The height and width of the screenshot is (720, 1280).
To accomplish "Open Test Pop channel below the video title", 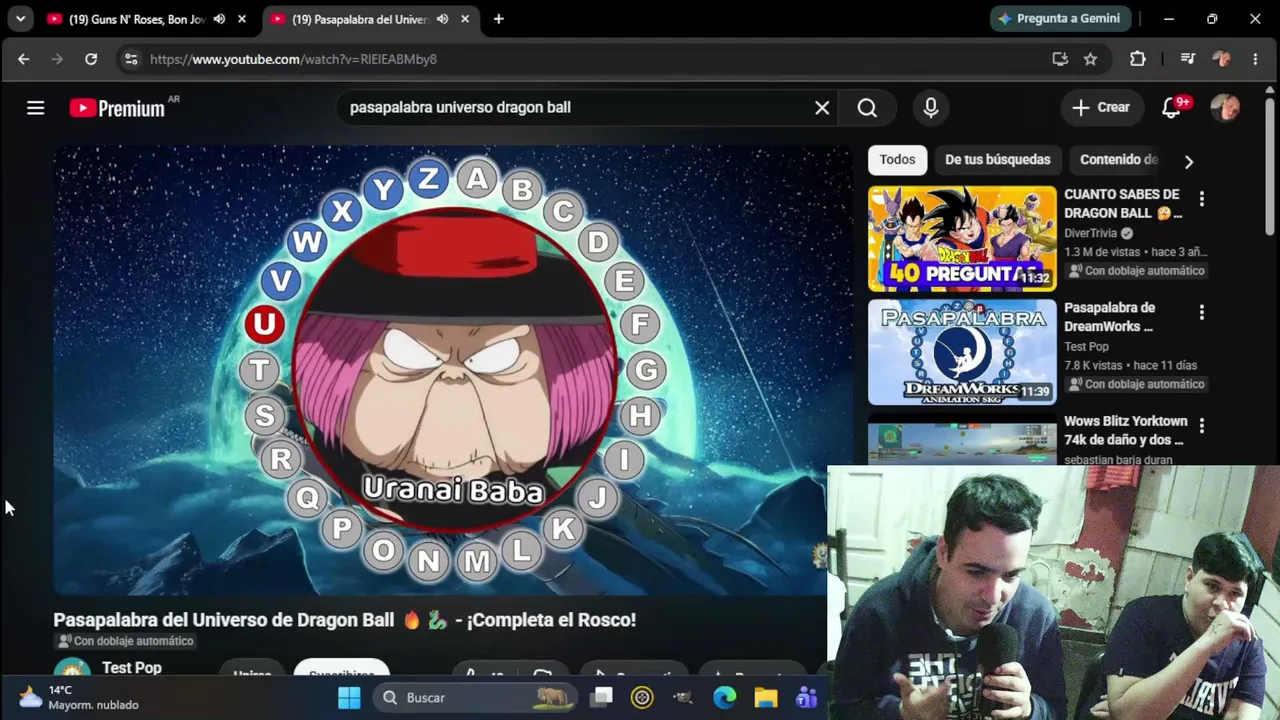I will pos(131,667).
